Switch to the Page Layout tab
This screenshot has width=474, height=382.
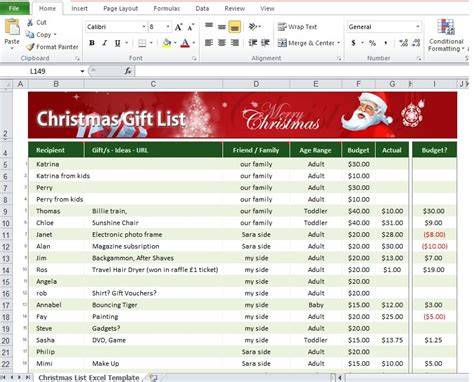pos(120,9)
